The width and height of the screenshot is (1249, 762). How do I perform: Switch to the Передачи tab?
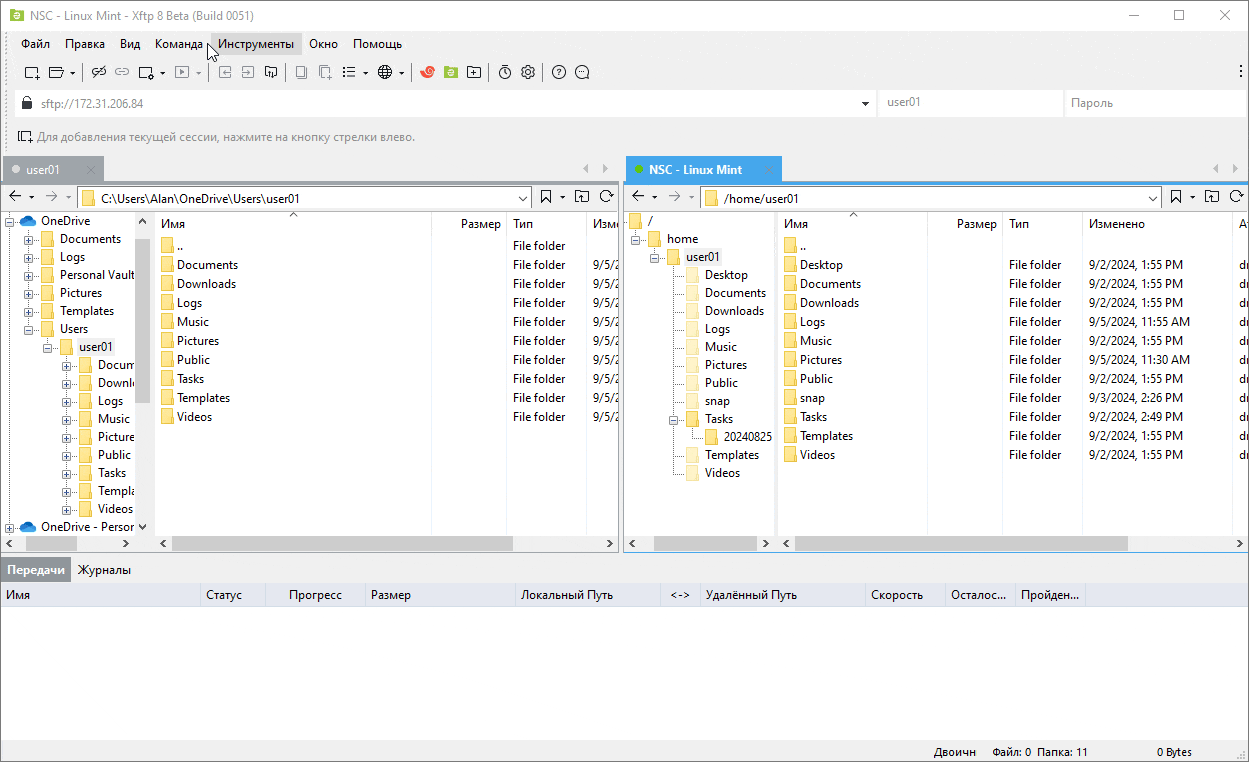pyautogui.click(x=36, y=570)
